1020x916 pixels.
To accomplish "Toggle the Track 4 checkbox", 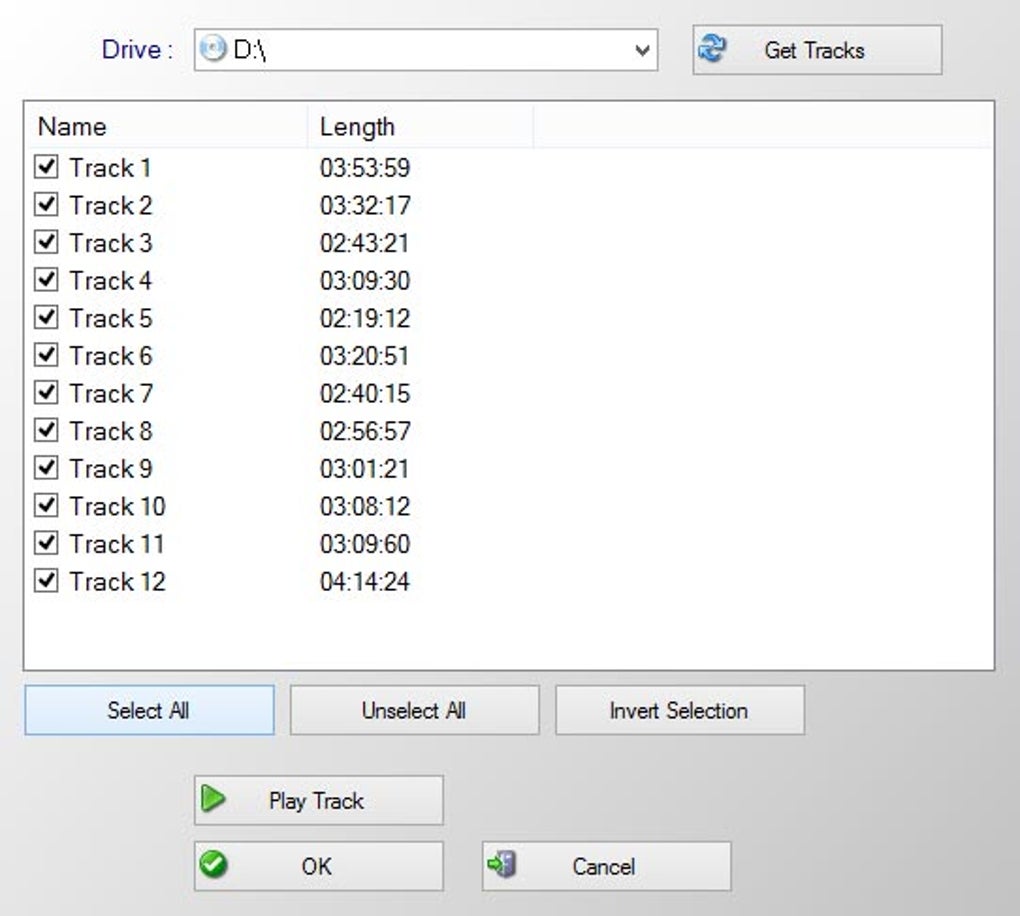I will tap(46, 280).
